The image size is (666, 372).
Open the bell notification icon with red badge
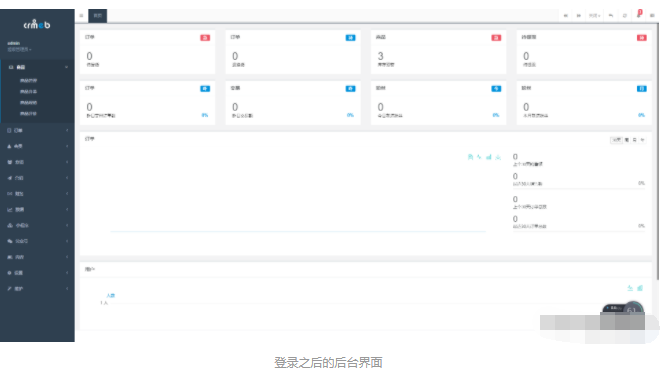(639, 14)
